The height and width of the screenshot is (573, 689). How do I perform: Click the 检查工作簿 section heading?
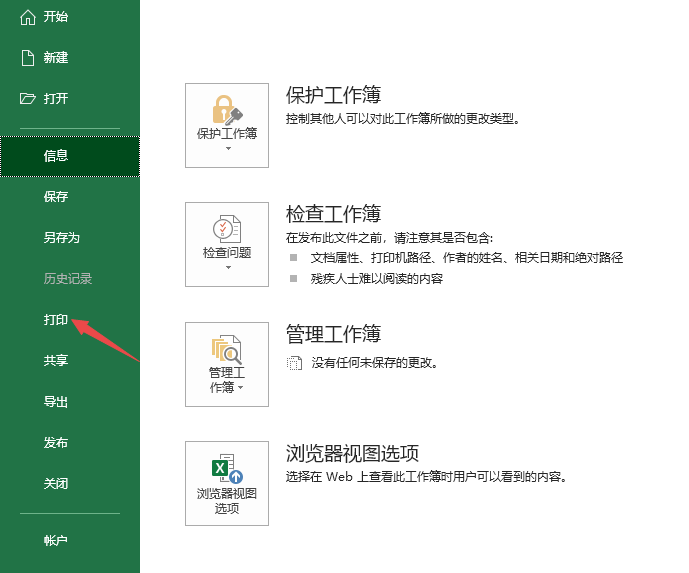point(333,214)
